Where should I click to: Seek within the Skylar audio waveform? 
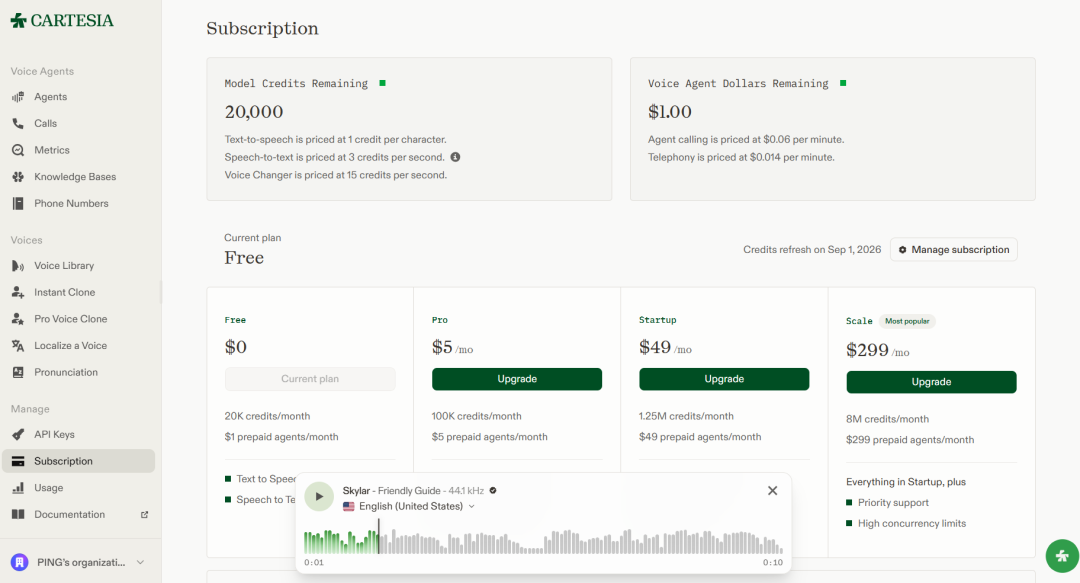[x=543, y=542]
